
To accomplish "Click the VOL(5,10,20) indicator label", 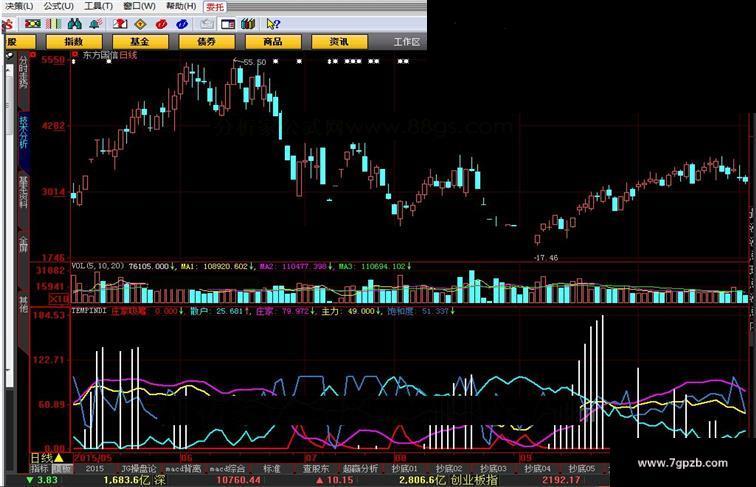I will (98, 266).
